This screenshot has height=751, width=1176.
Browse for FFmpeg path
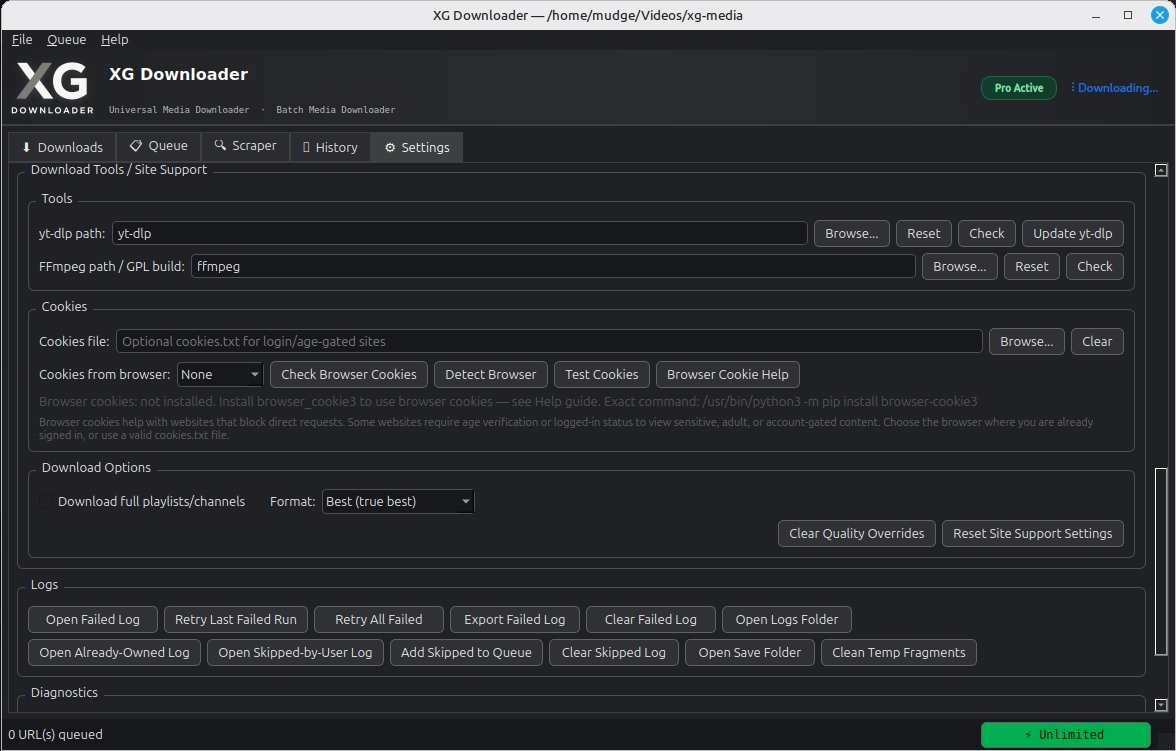pyautogui.click(x=959, y=266)
